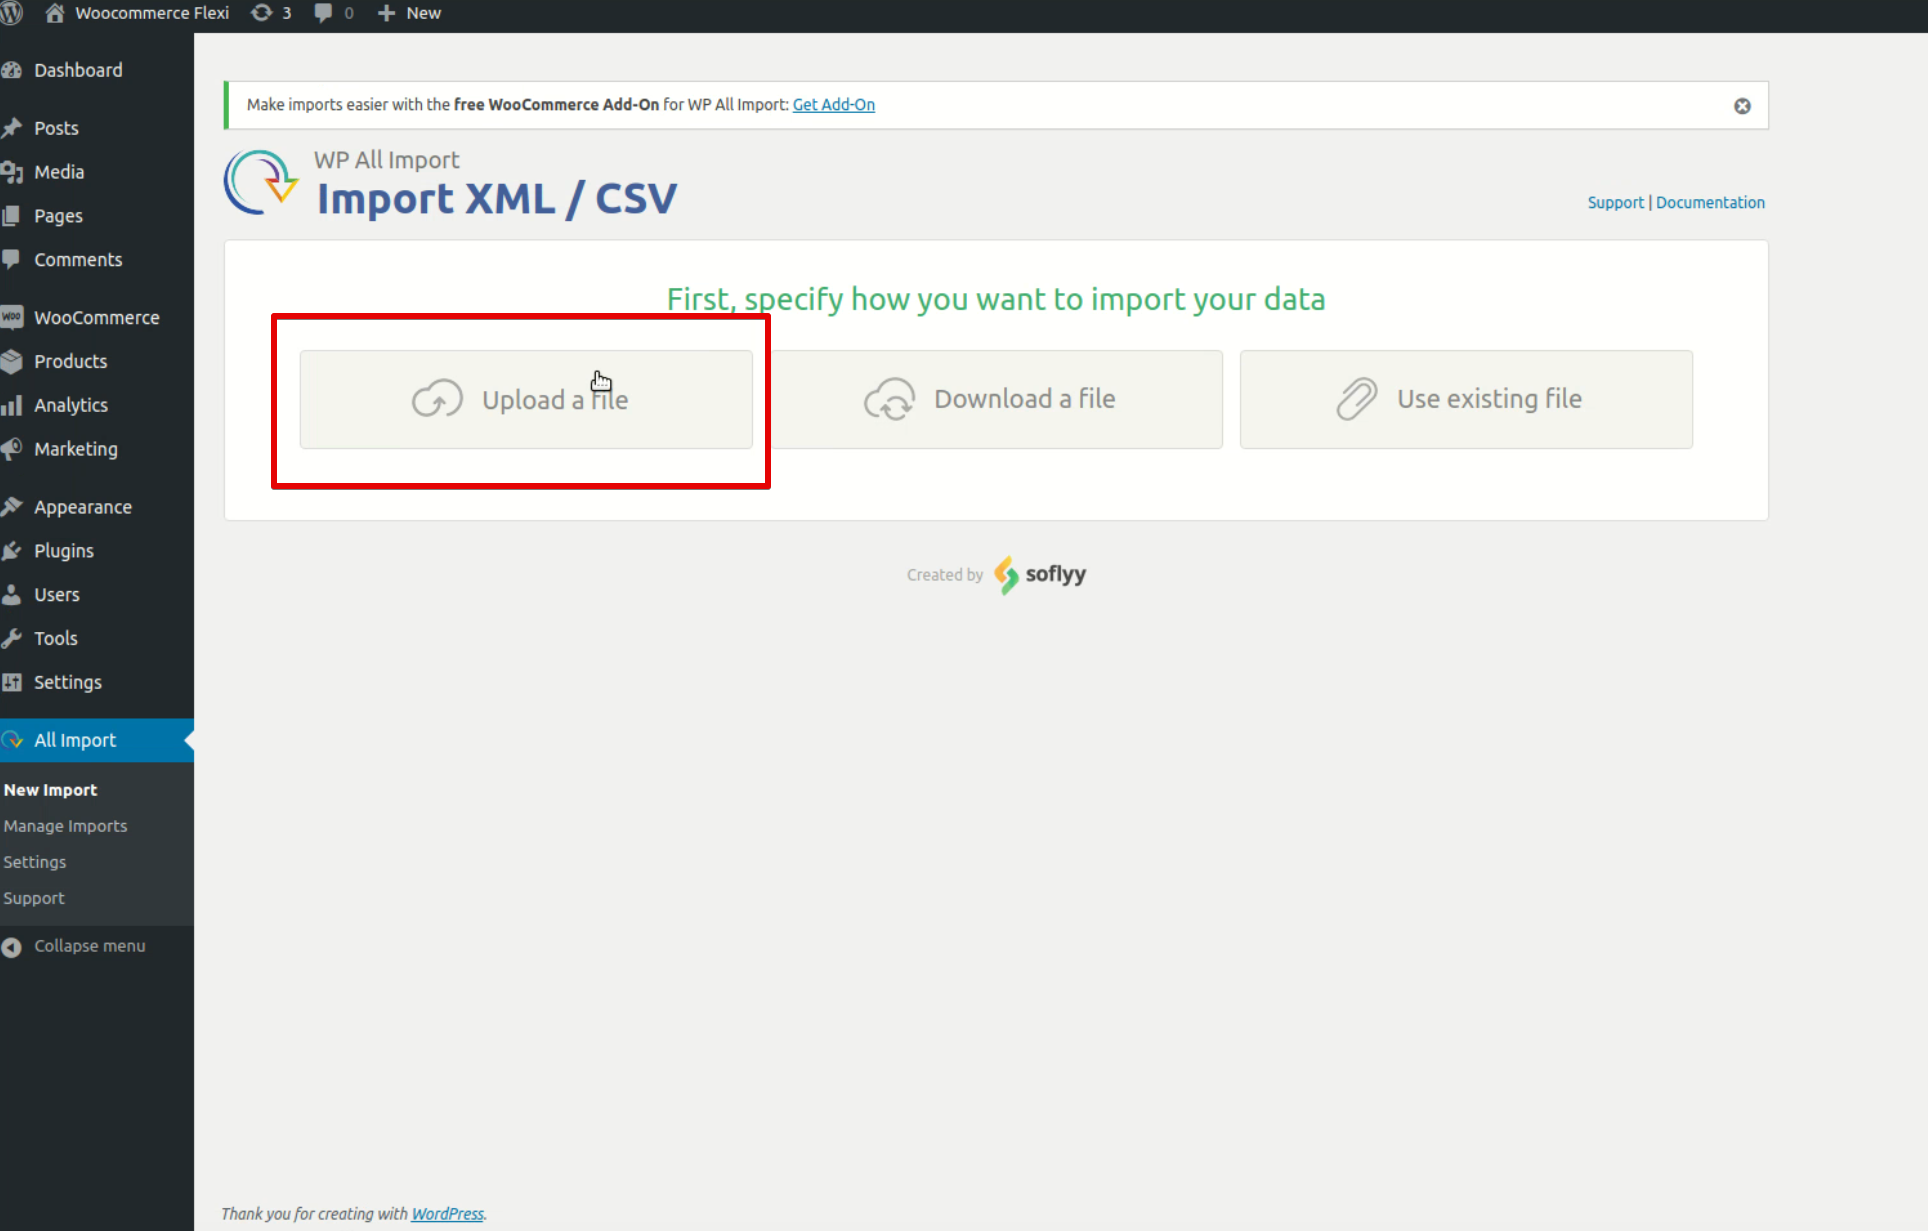This screenshot has width=1928, height=1231.
Task: Choose Download a file option
Action: click(x=996, y=399)
